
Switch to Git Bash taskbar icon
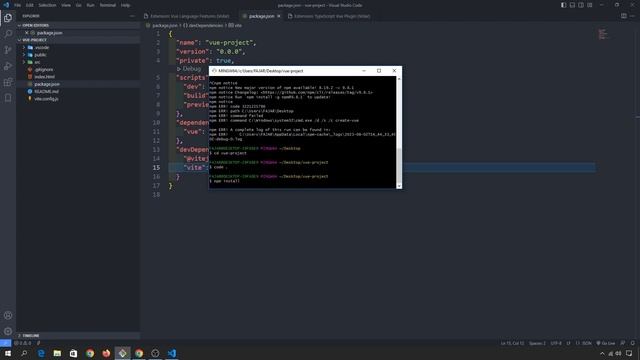click(122, 353)
